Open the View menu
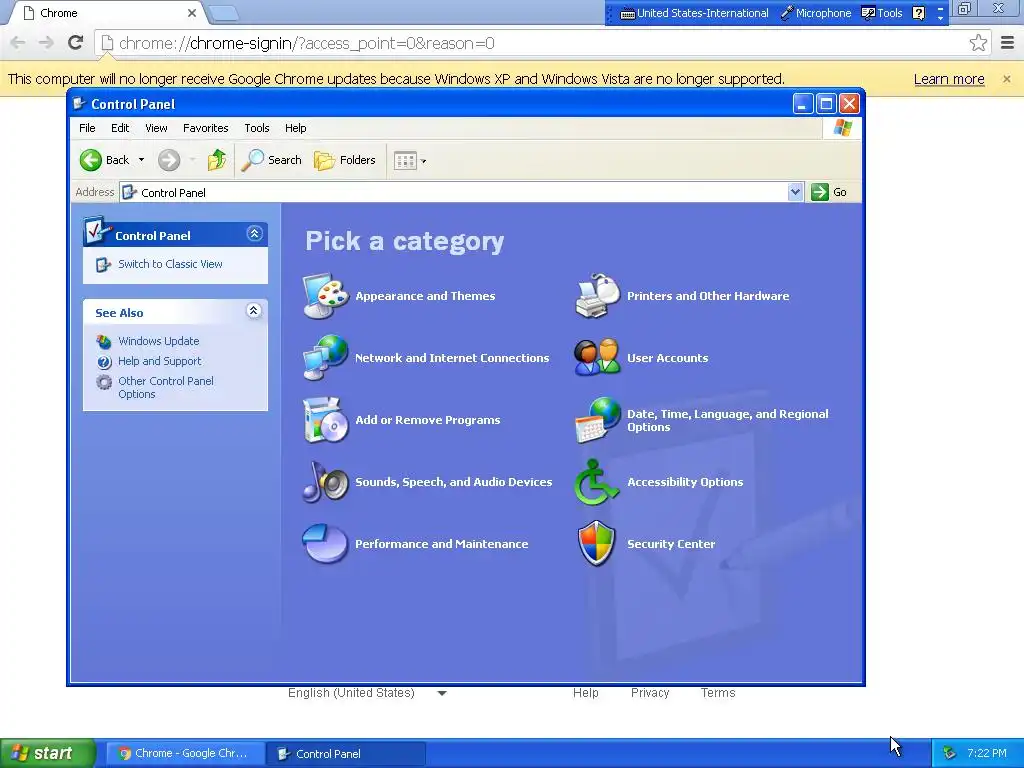This screenshot has width=1024, height=768. (156, 128)
